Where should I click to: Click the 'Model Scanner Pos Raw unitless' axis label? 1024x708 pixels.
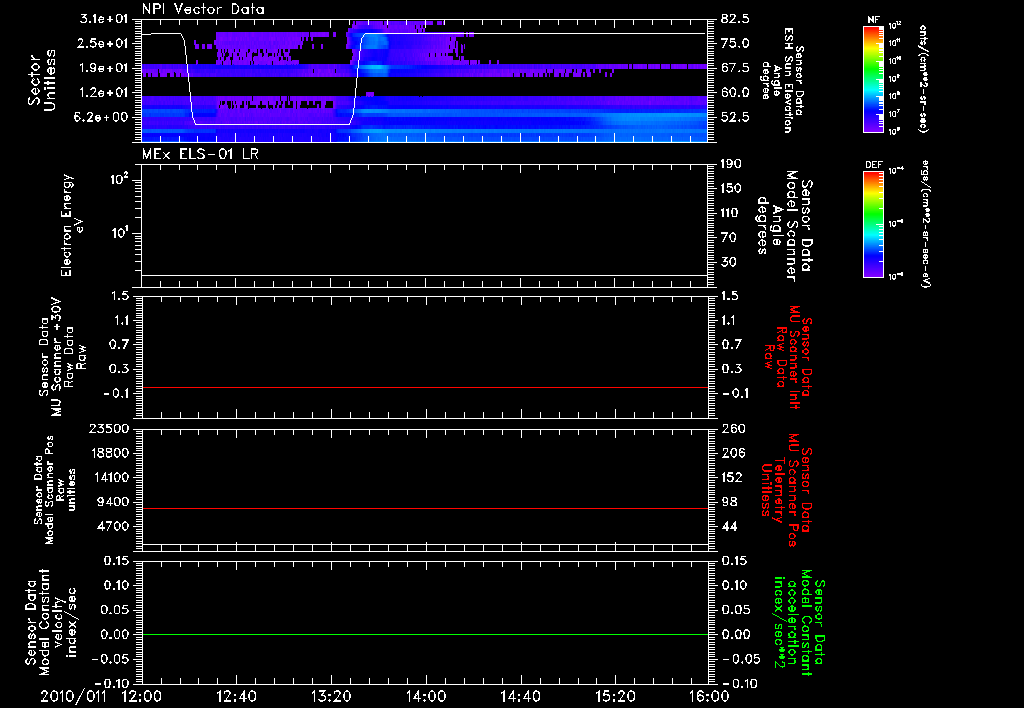click(x=55, y=490)
